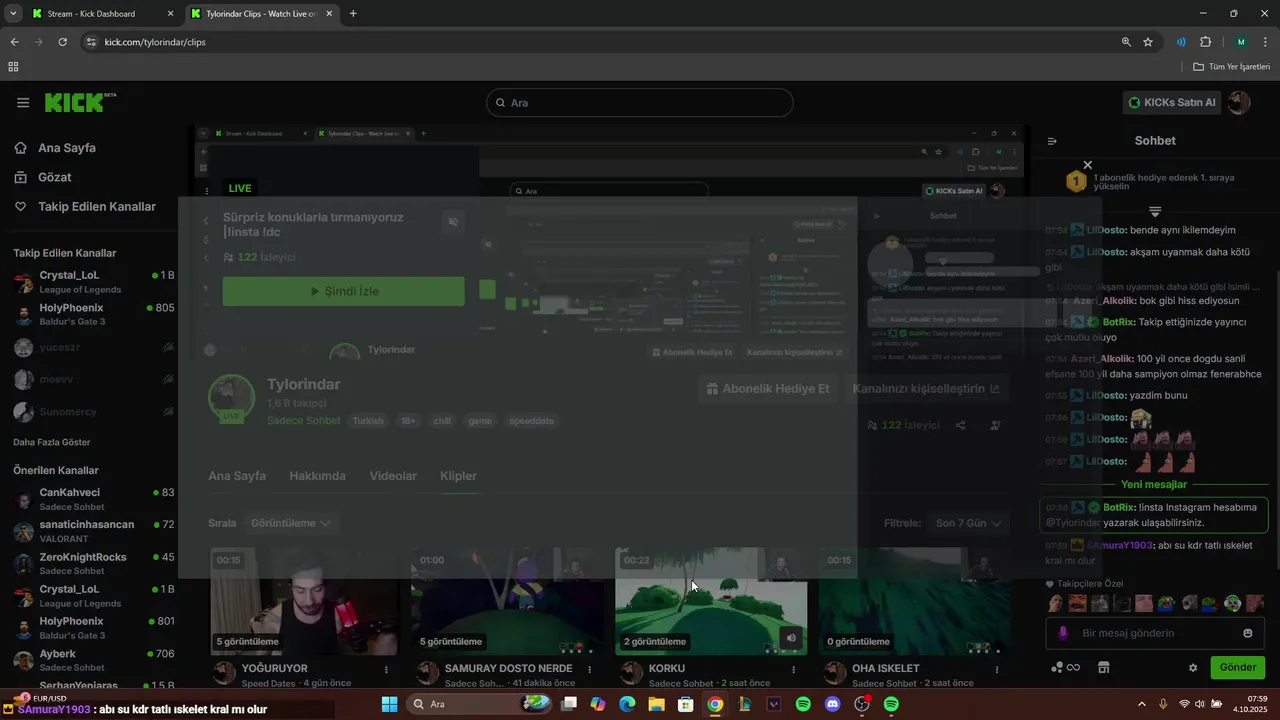The height and width of the screenshot is (720, 1280).
Task: Click browser reload button
Action: click(x=62, y=42)
